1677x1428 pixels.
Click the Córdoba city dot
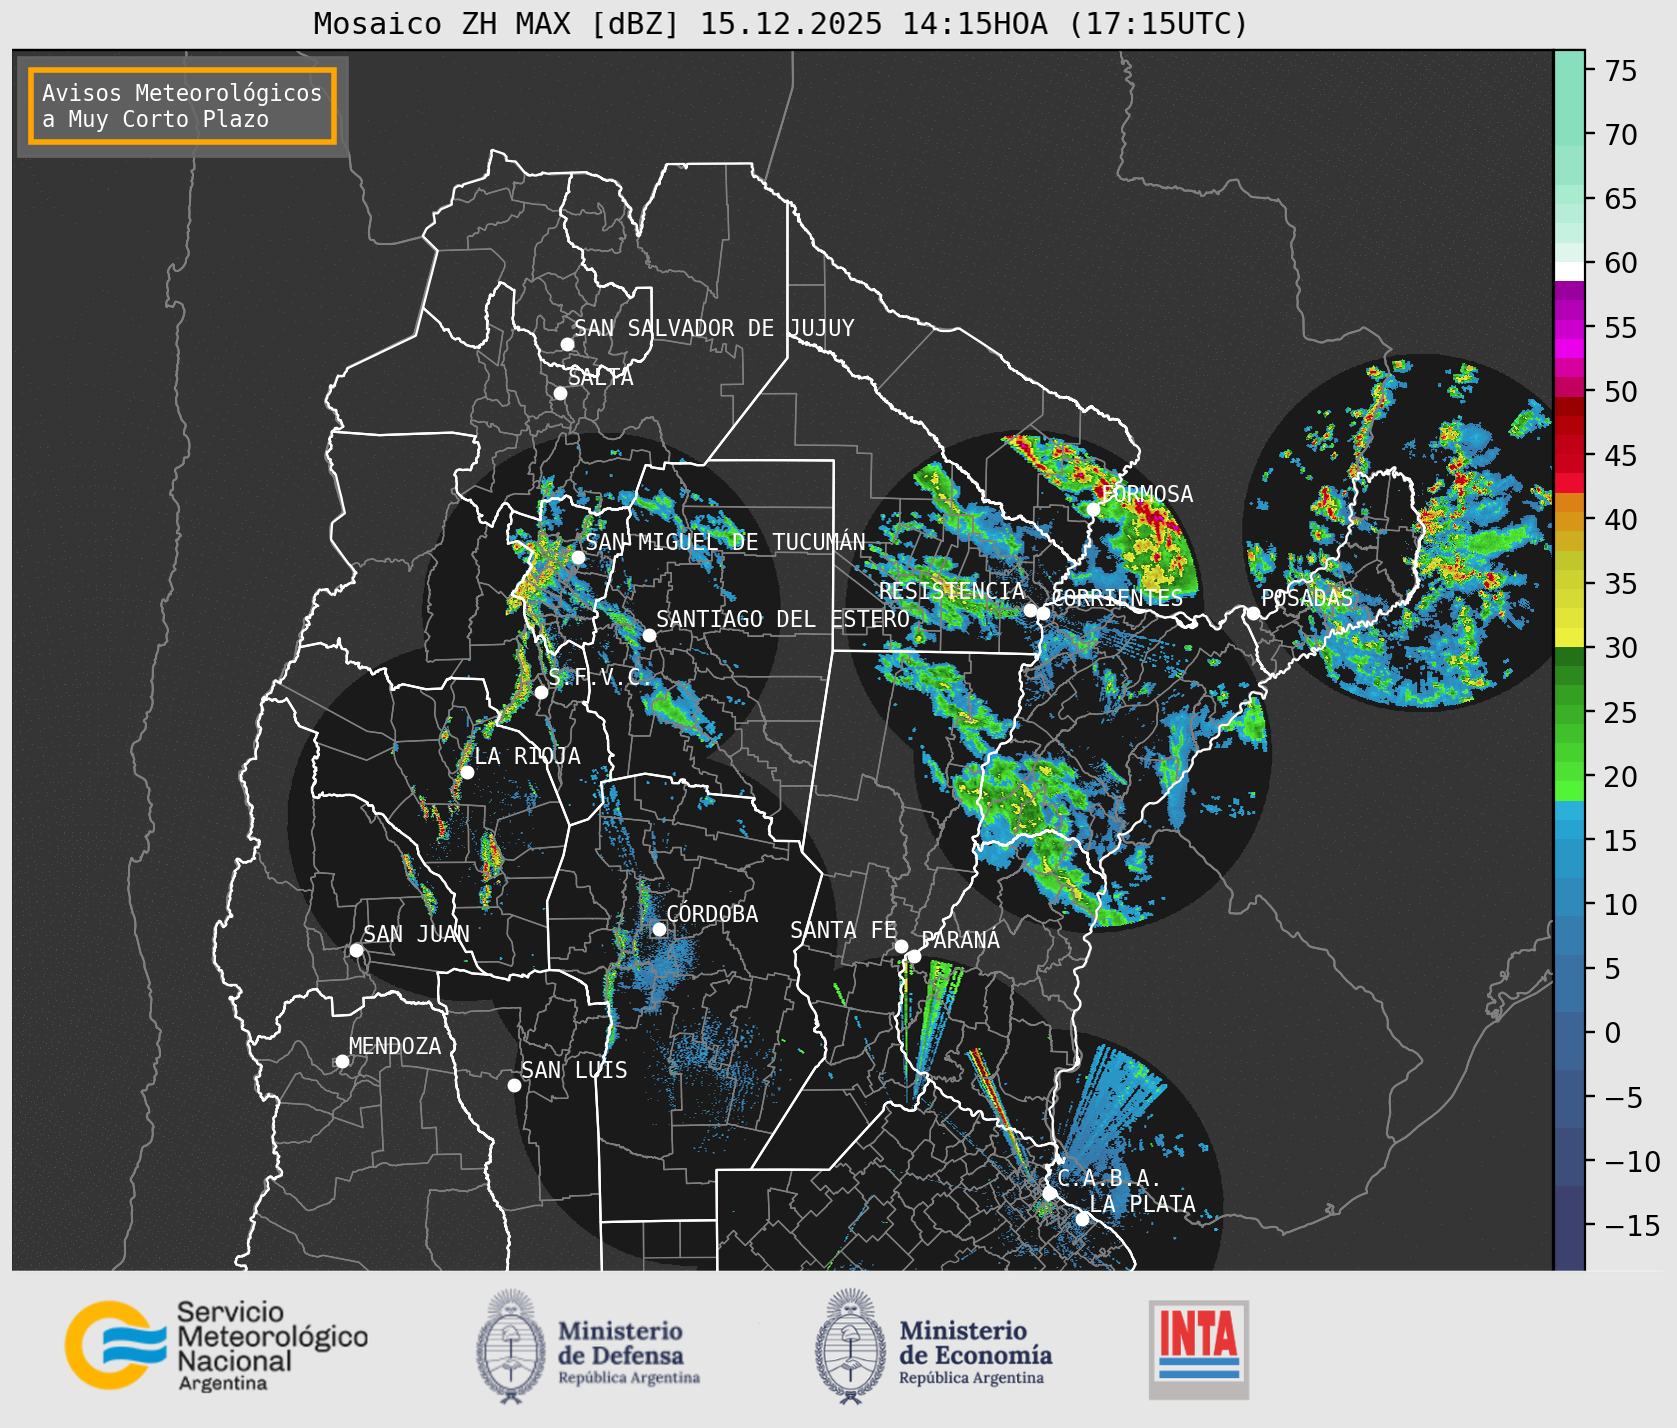[659, 929]
